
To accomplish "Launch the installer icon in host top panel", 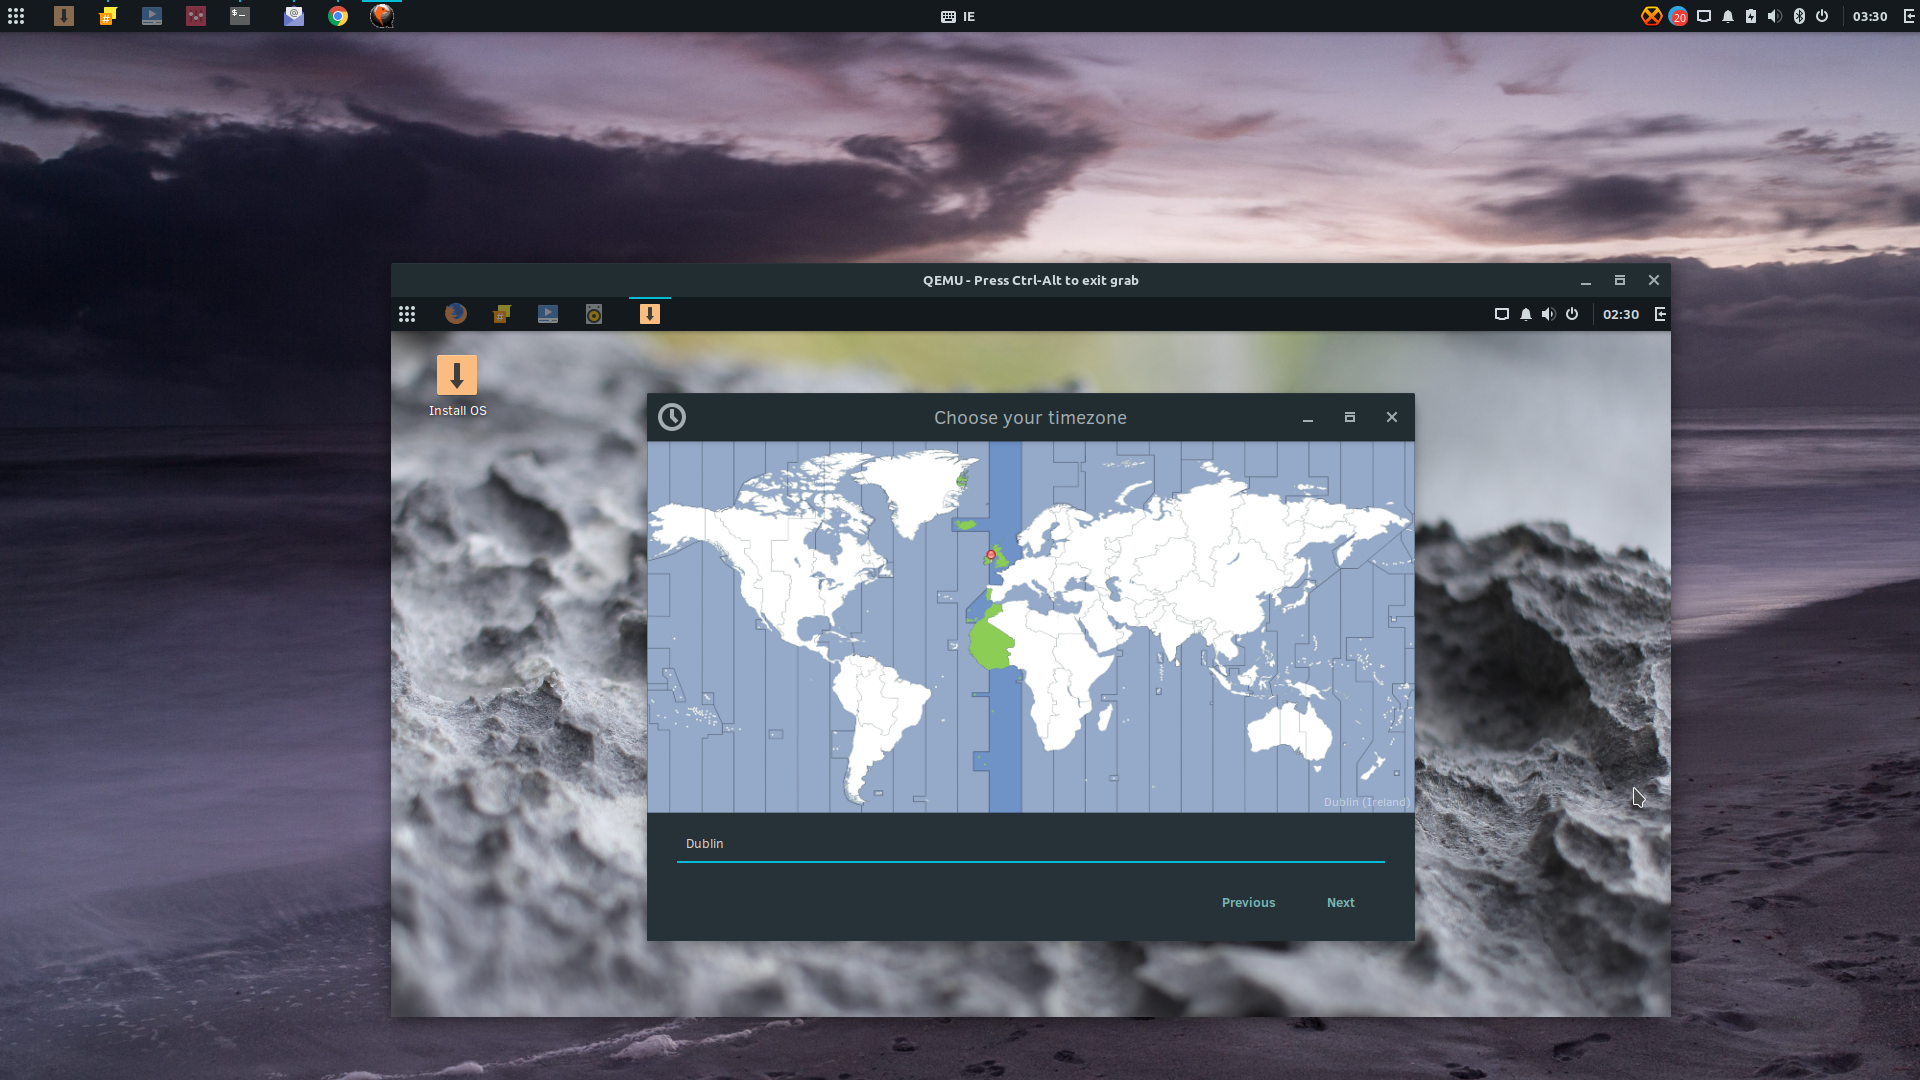I will point(64,16).
